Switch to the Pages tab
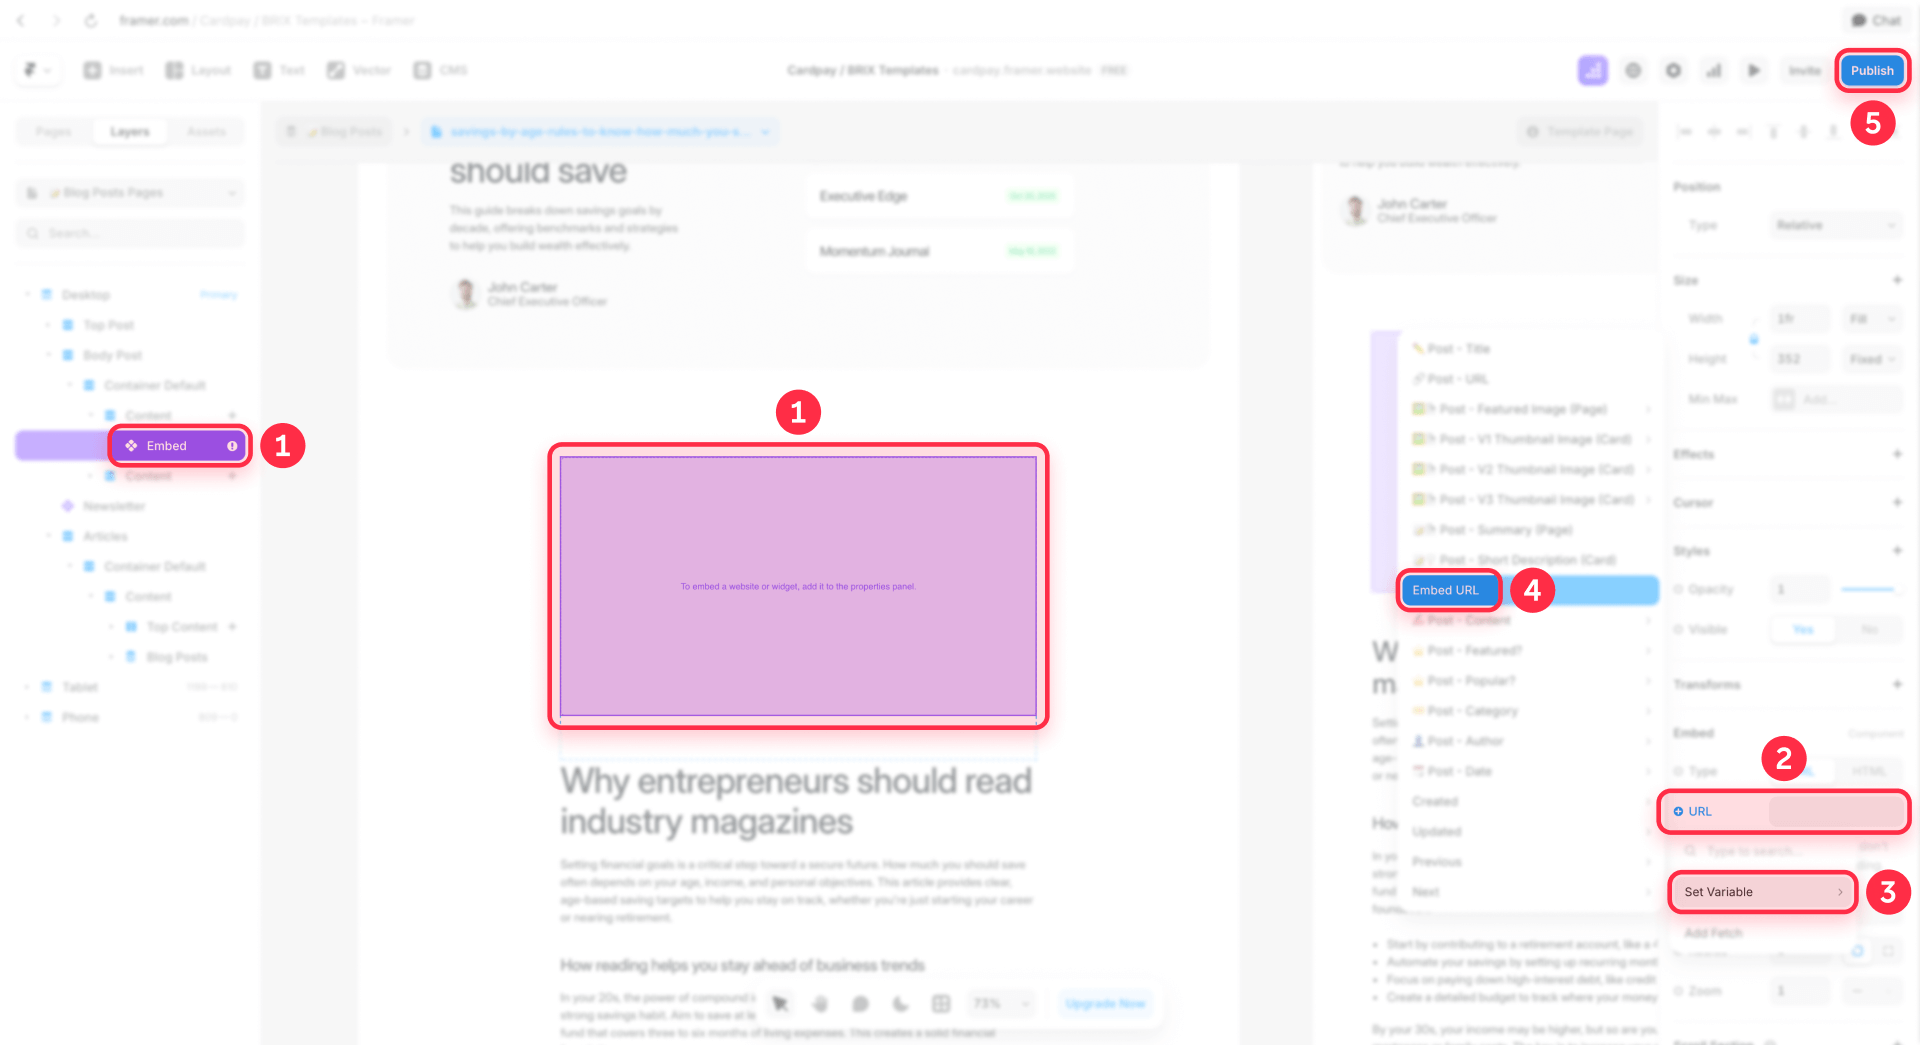 pyautogui.click(x=53, y=131)
